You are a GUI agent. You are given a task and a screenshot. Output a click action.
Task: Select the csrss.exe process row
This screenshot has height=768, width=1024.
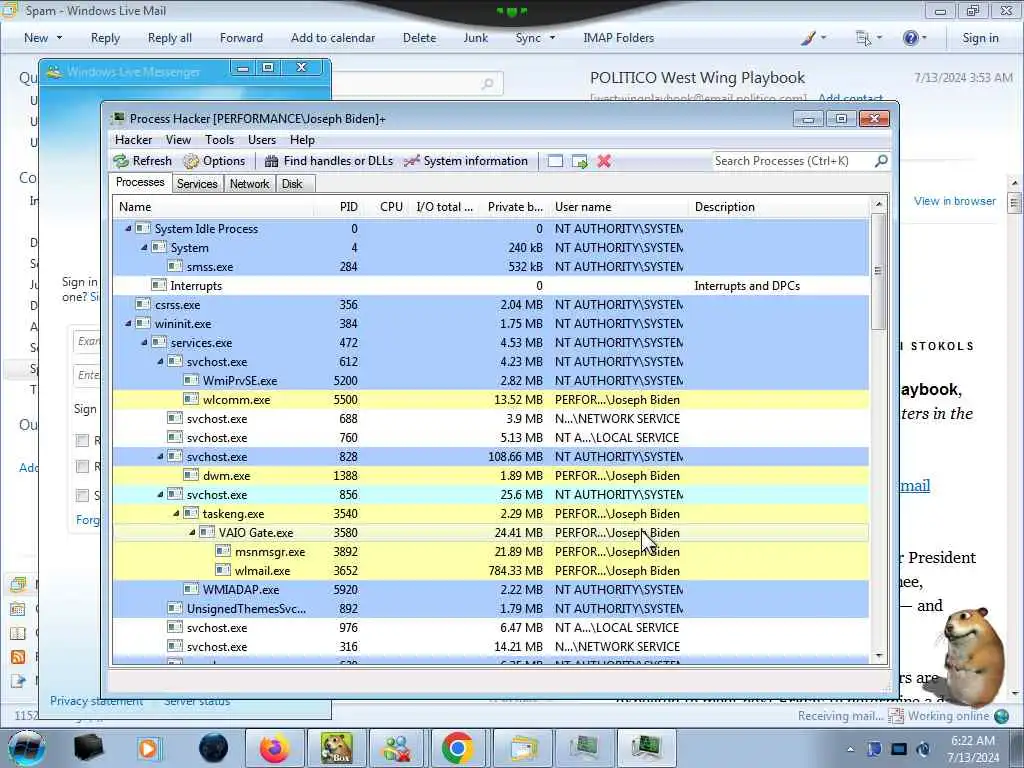coord(490,305)
